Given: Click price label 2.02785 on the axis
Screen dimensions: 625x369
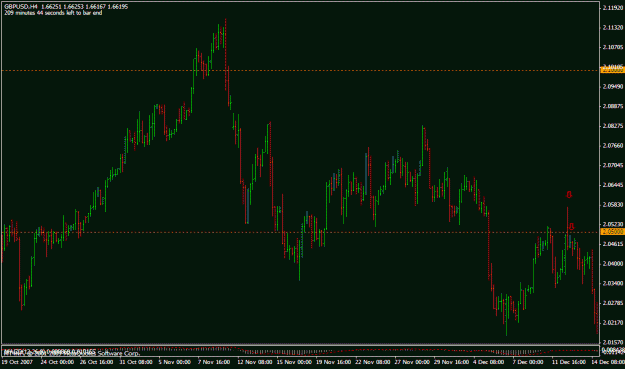Looking at the screenshot, I should (x=613, y=303).
